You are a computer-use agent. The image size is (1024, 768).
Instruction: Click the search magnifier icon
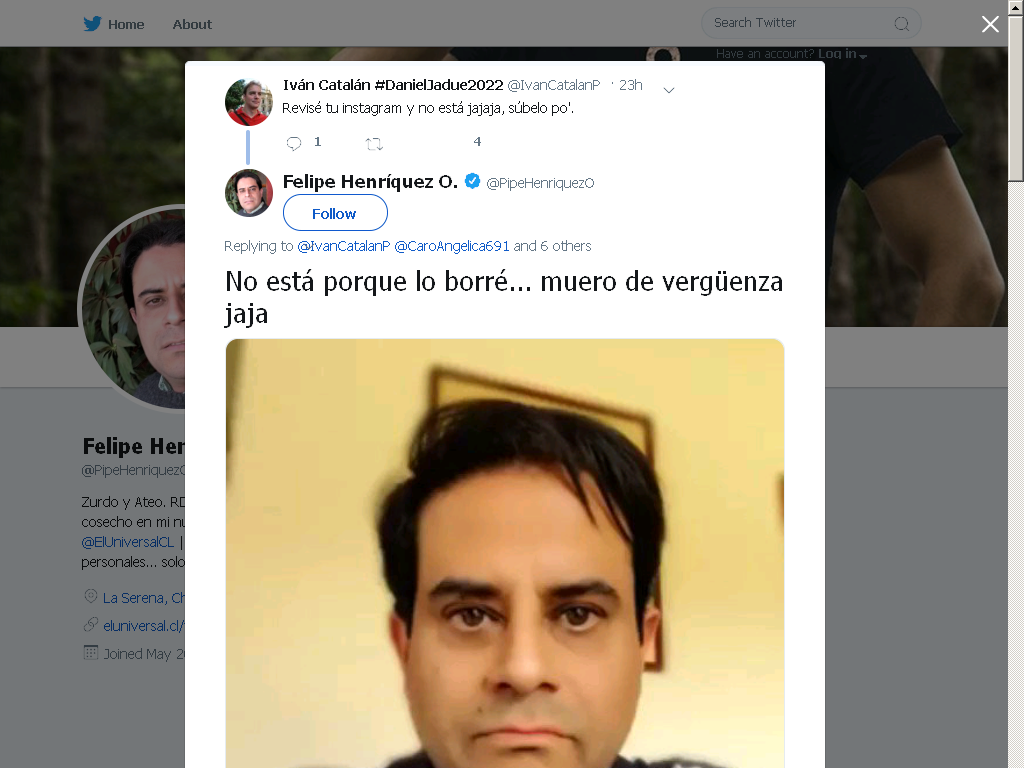click(x=901, y=24)
